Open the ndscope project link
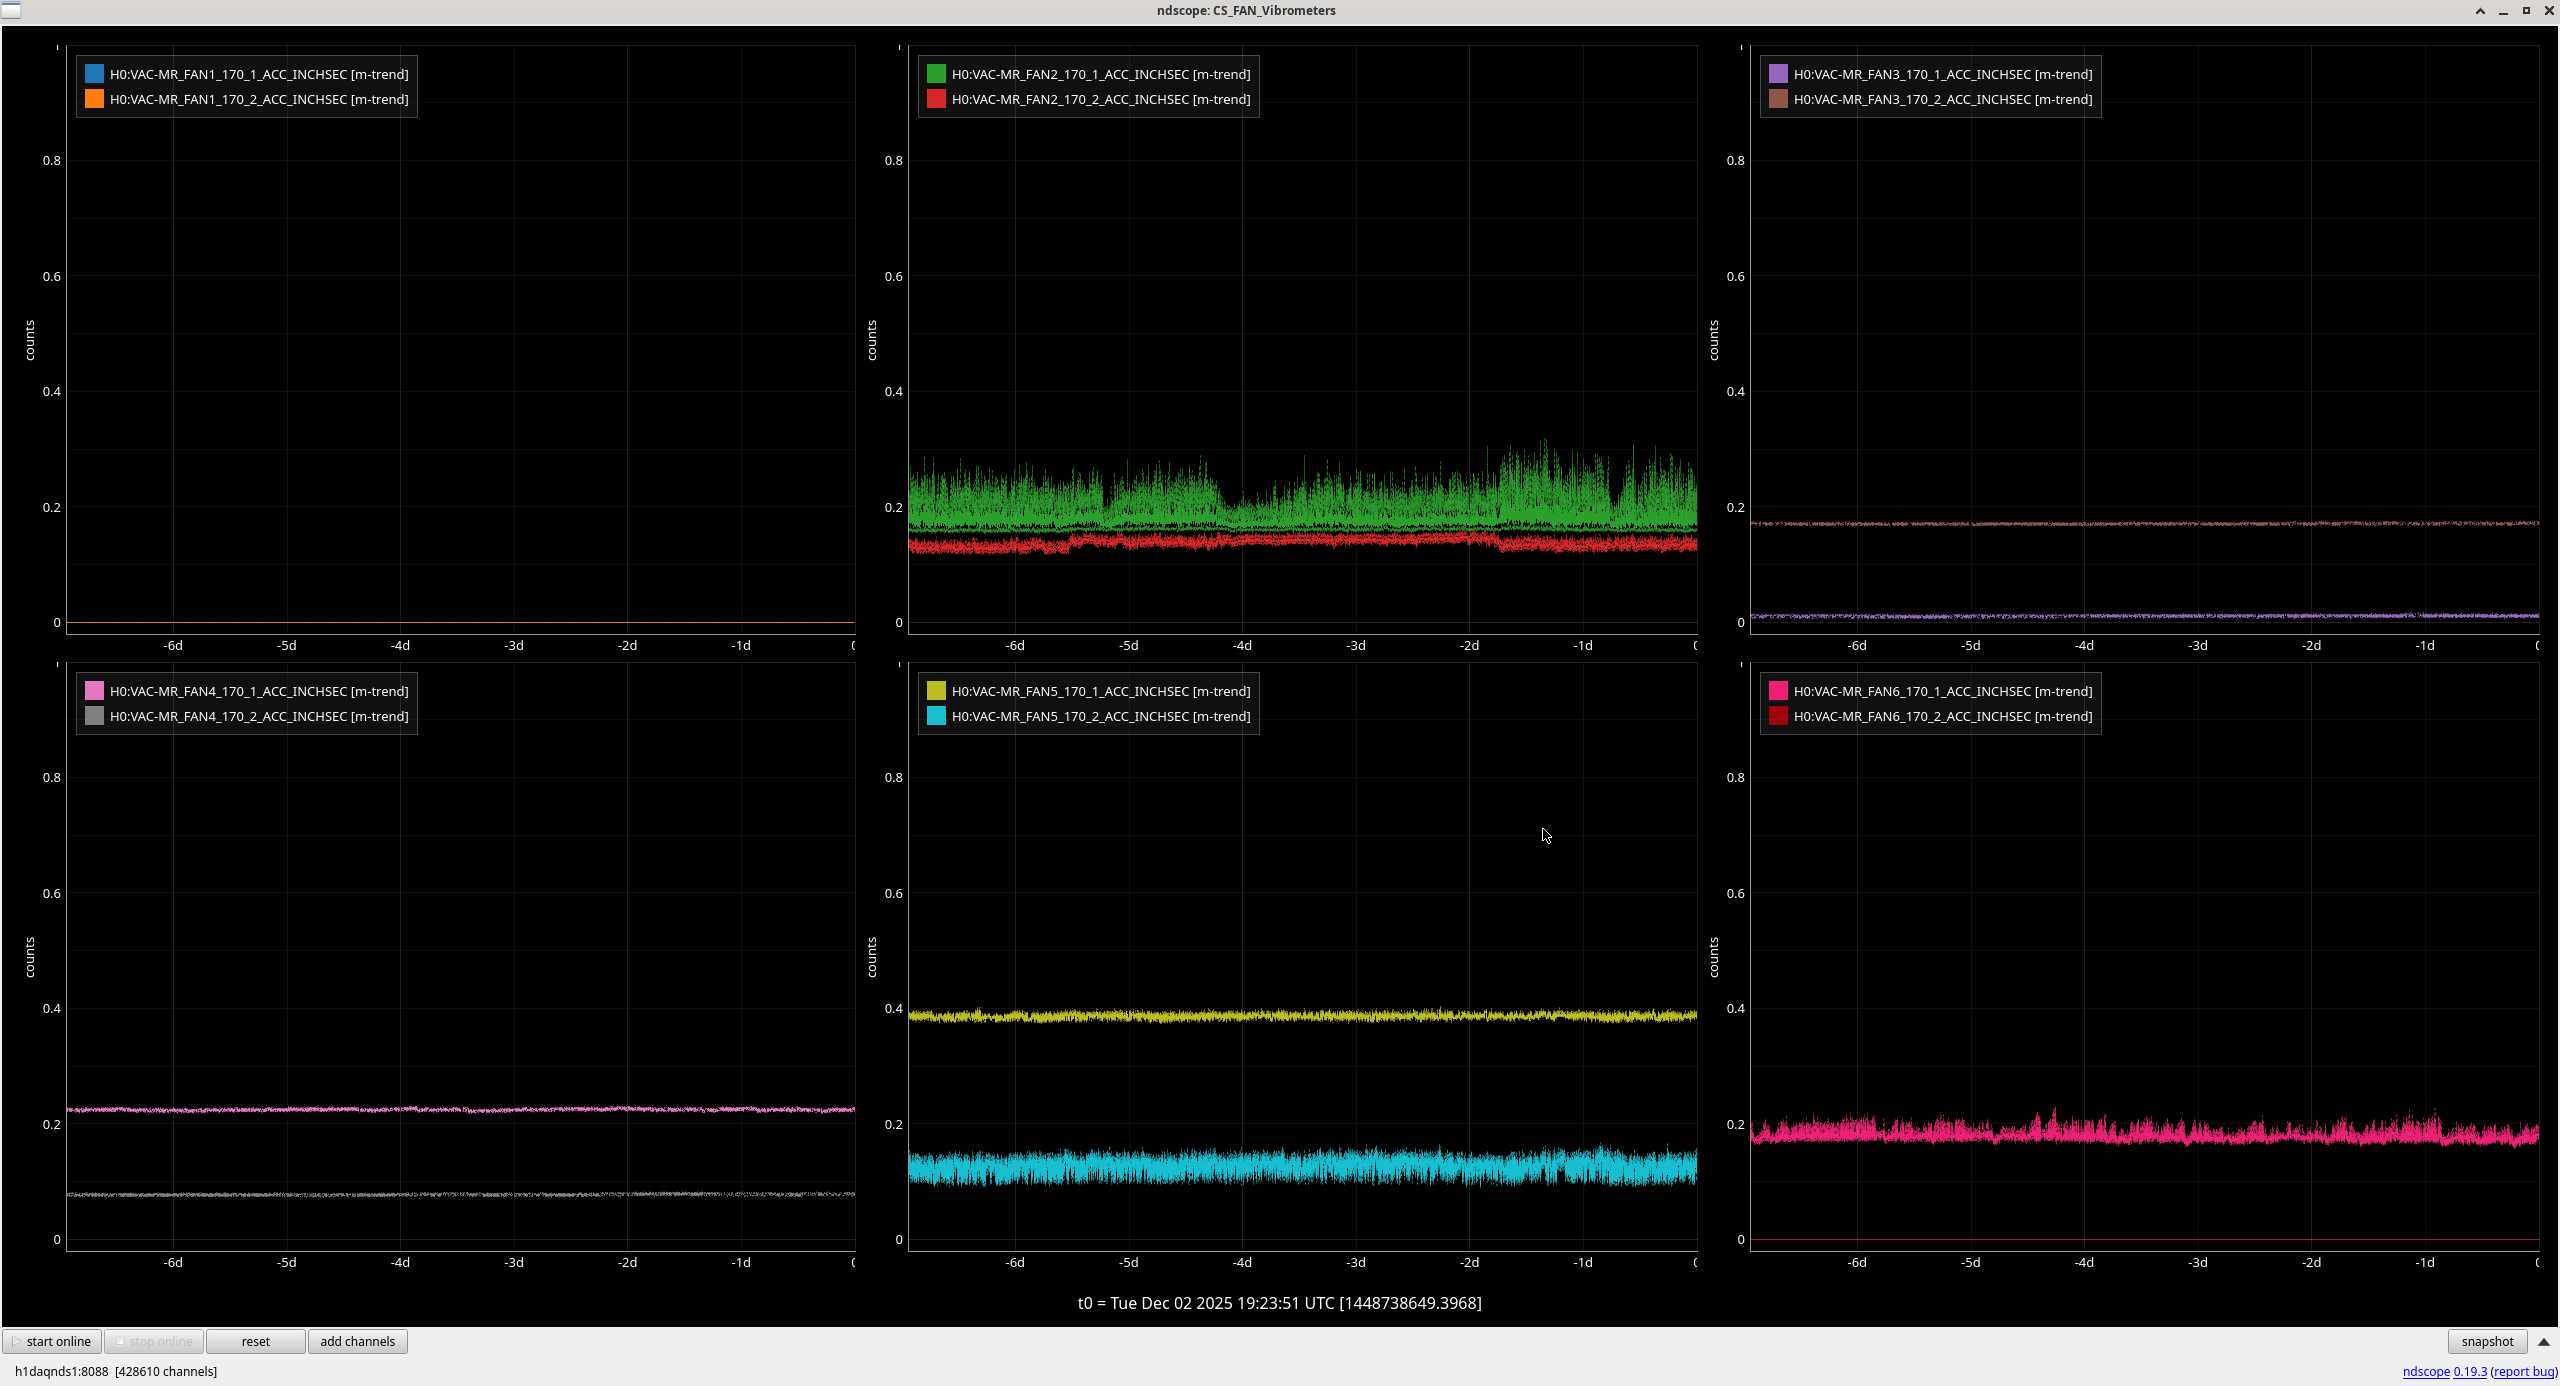2560x1386 pixels. coord(2425,1371)
